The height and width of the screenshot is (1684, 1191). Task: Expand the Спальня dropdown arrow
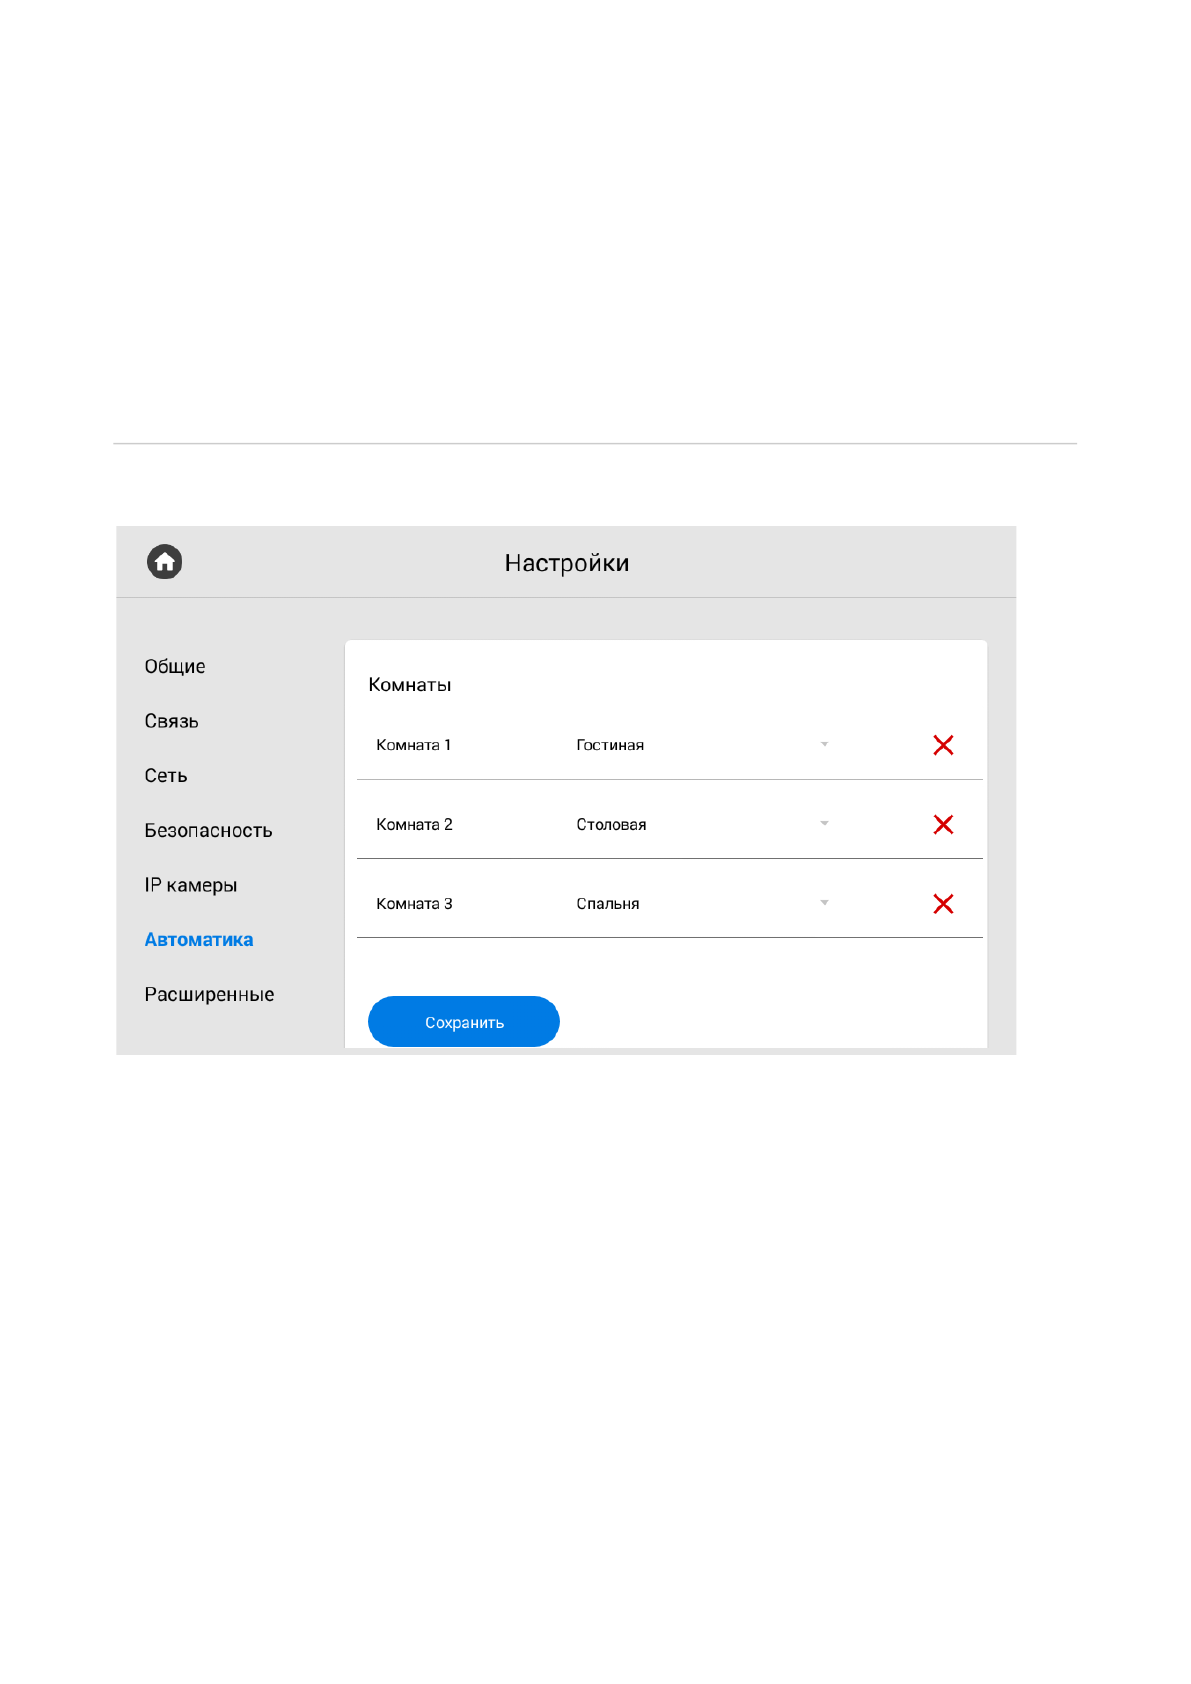pyautogui.click(x=824, y=903)
